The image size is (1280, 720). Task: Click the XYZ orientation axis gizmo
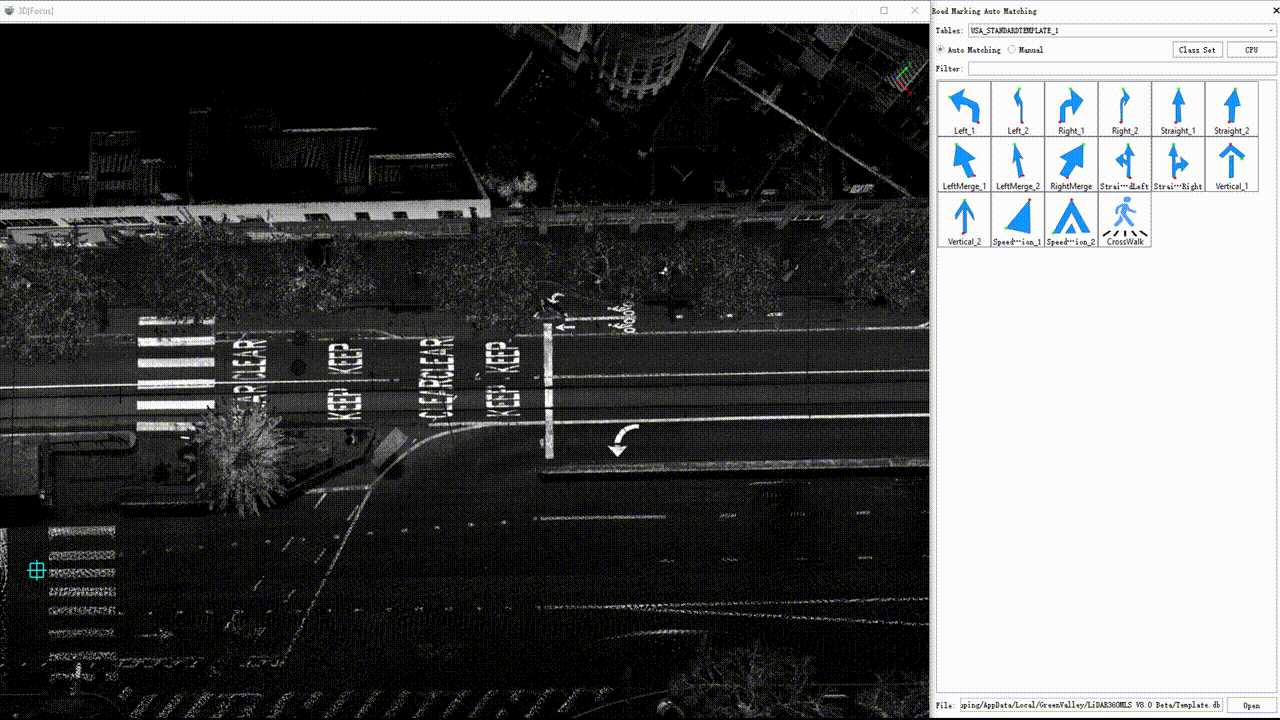pyautogui.click(x=903, y=79)
